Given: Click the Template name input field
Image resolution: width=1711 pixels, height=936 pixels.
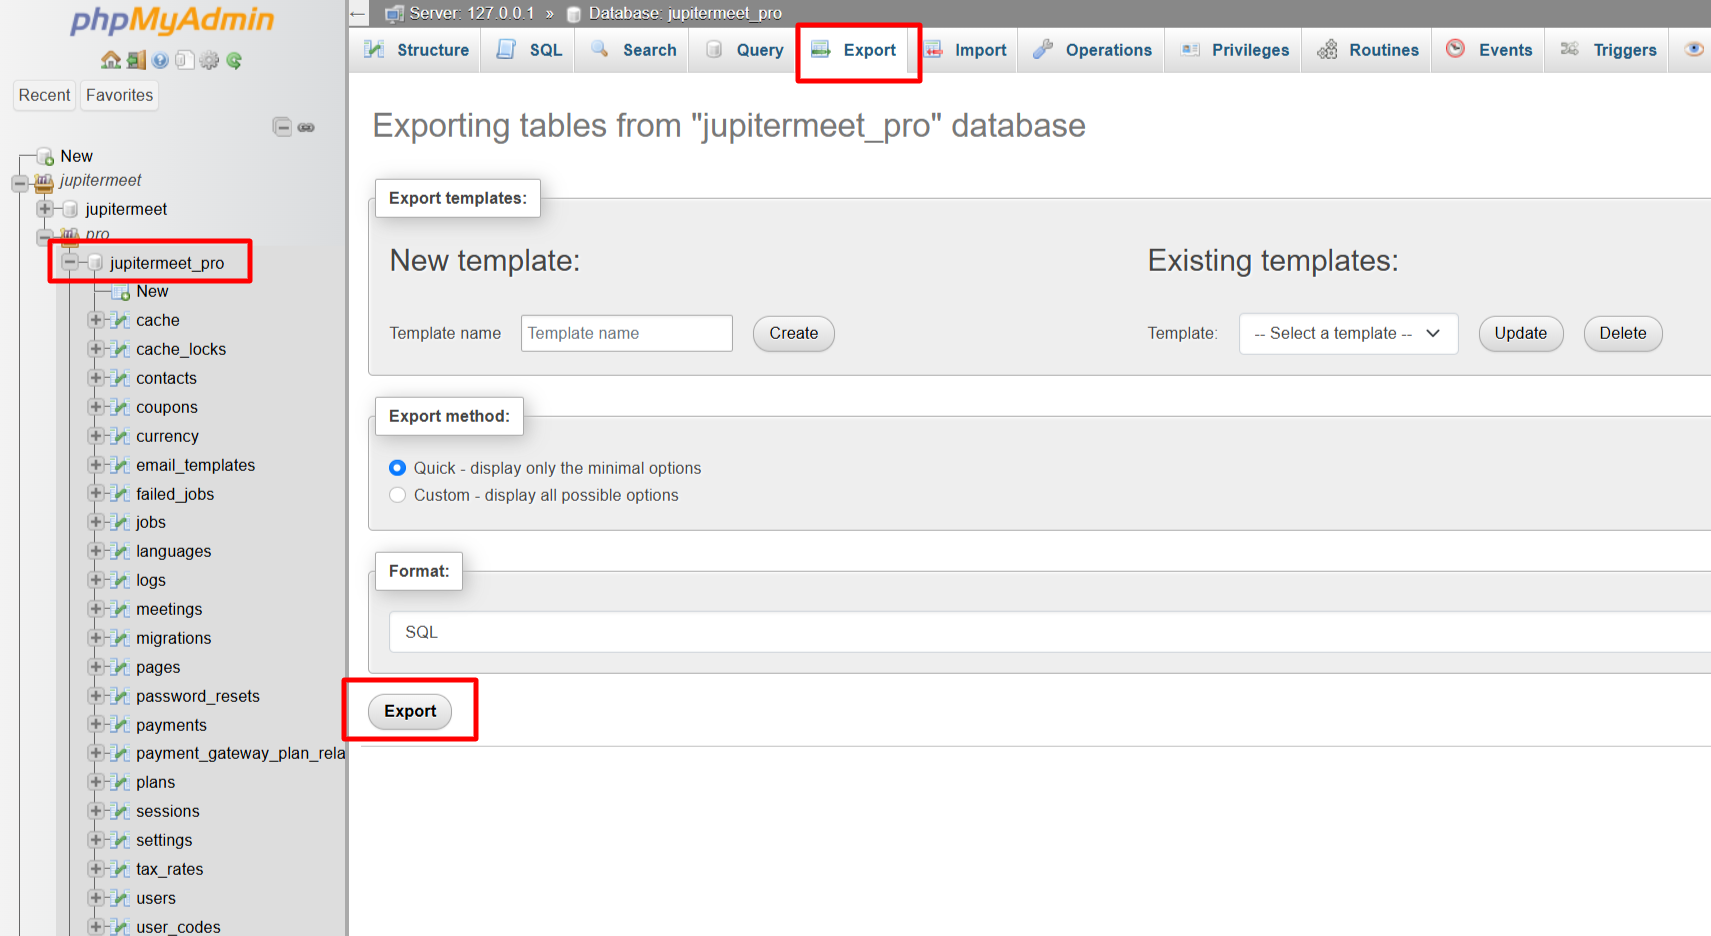Looking at the screenshot, I should click(x=626, y=334).
